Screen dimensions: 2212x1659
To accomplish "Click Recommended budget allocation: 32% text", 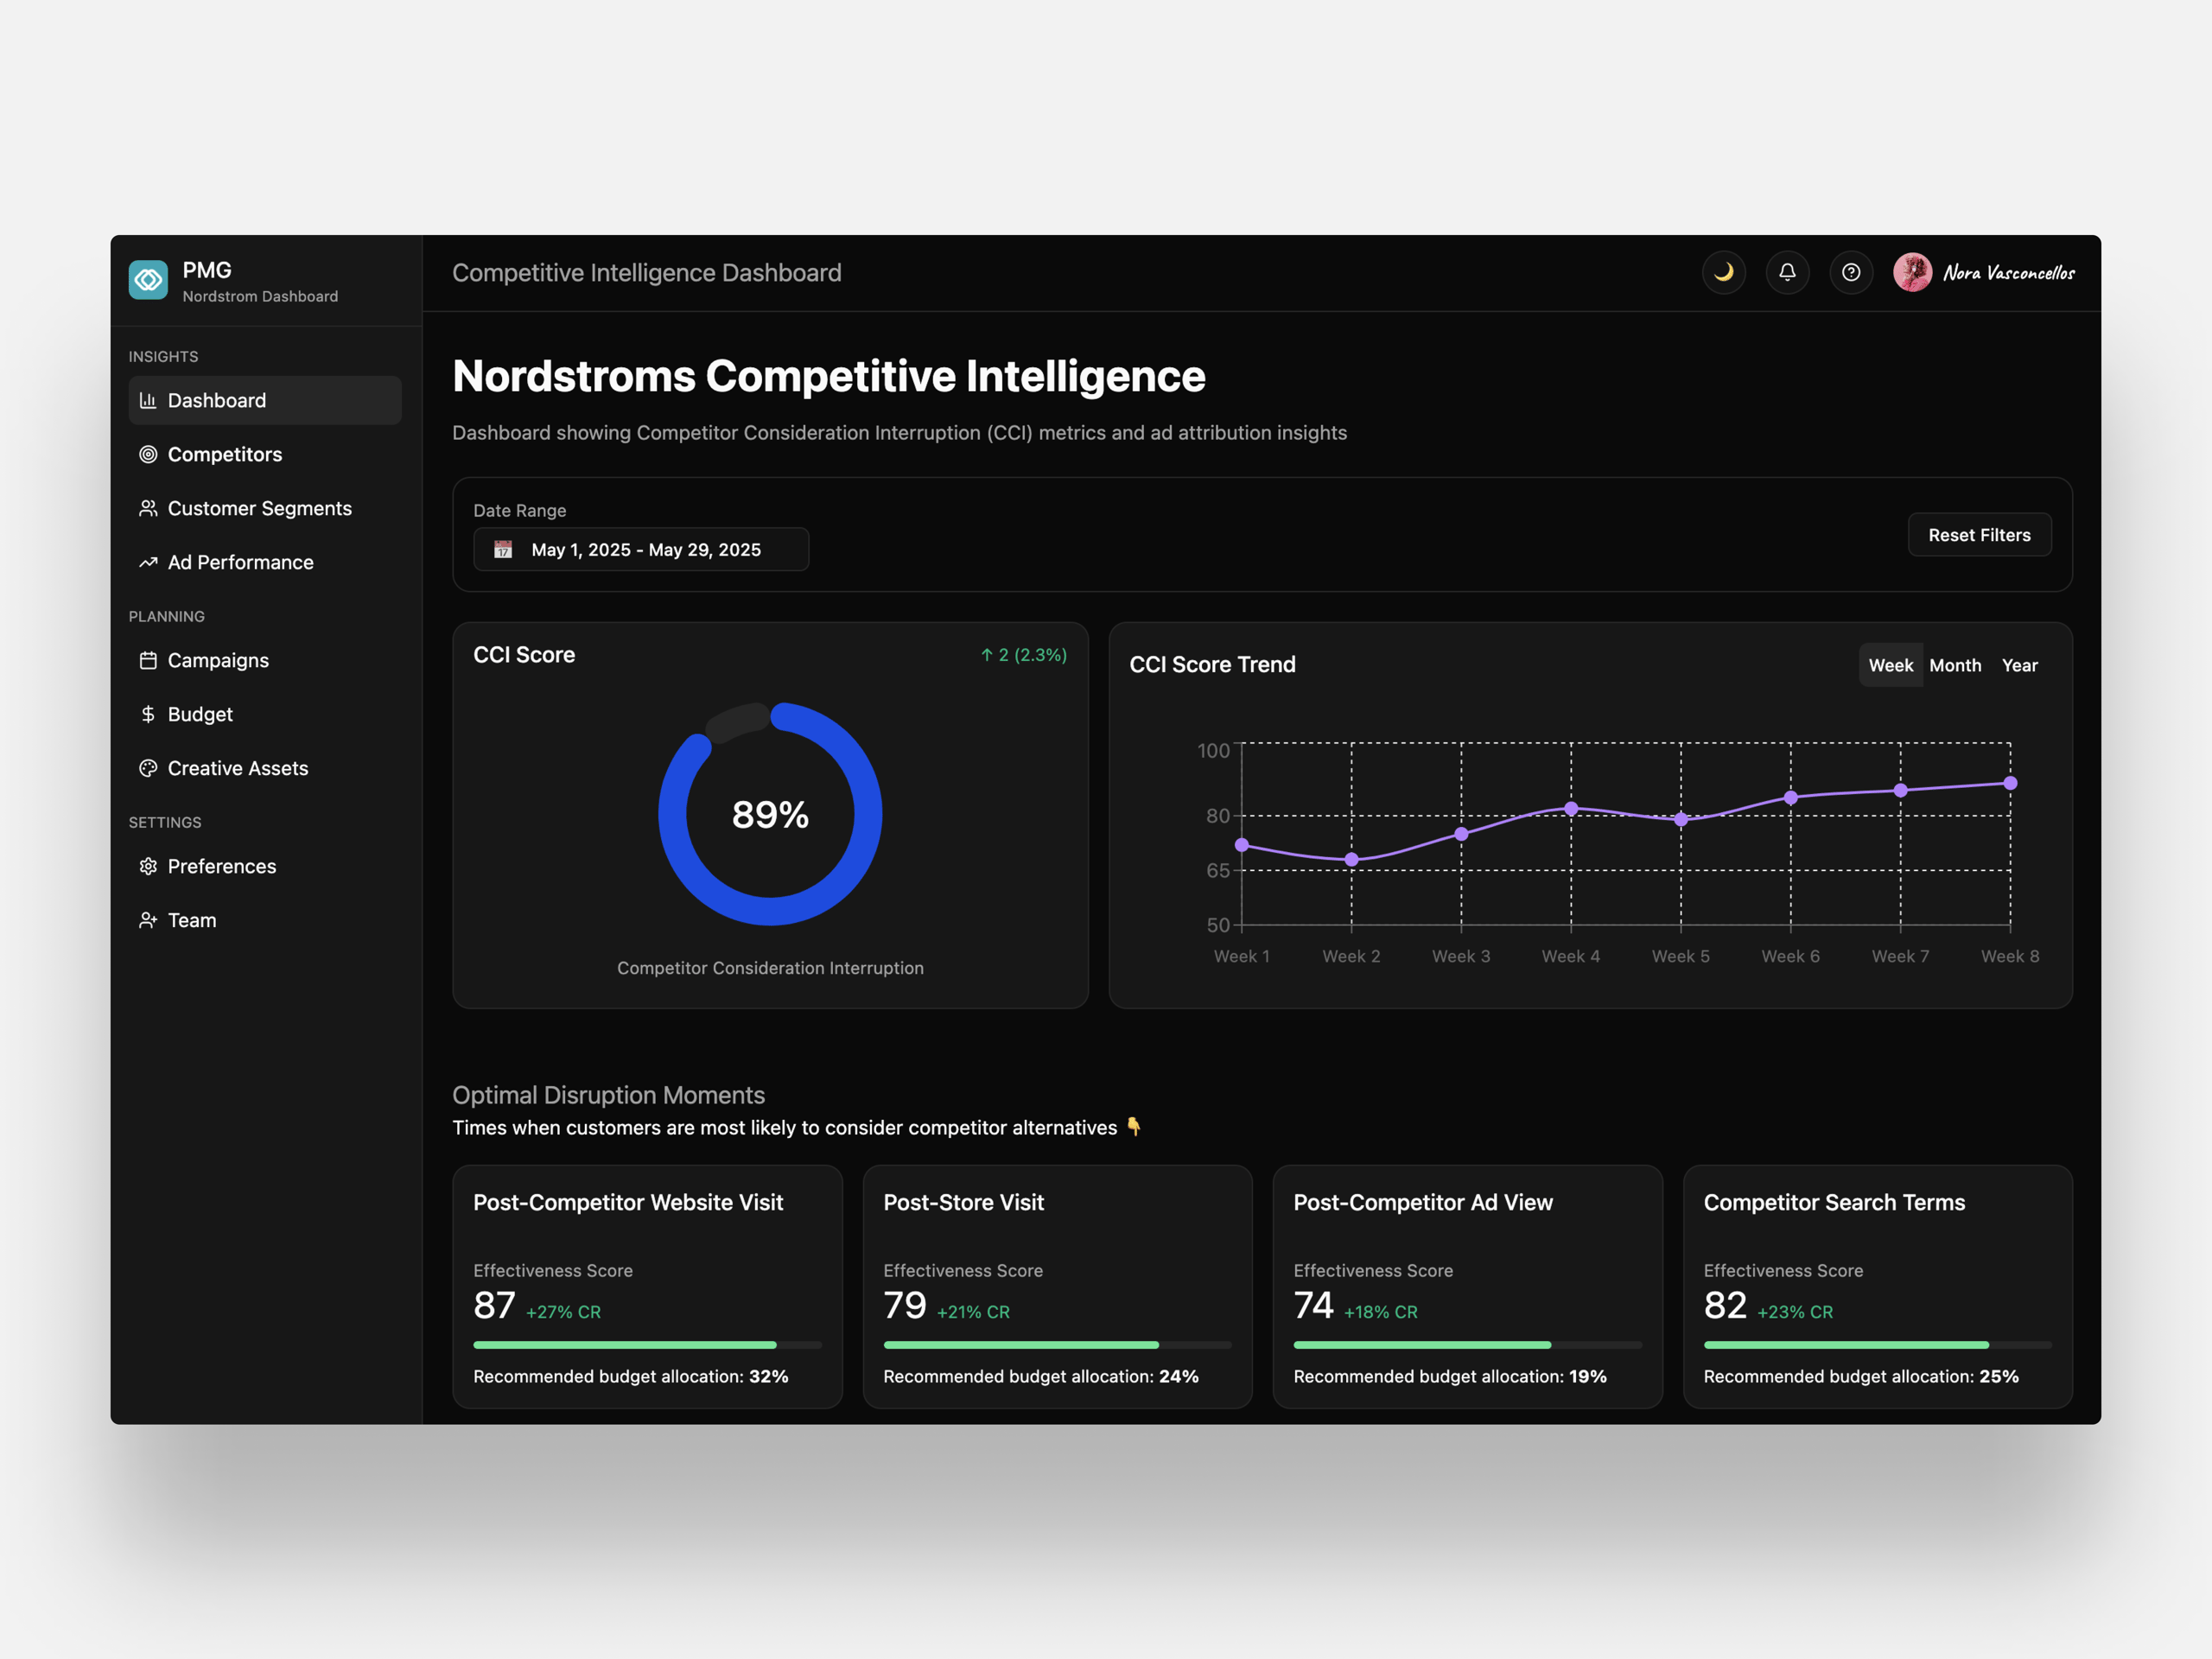I will point(631,1376).
